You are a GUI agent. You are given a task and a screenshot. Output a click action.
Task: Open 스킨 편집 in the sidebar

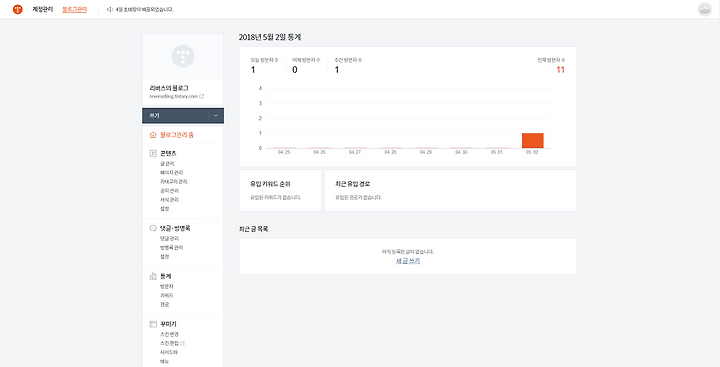click(169, 343)
